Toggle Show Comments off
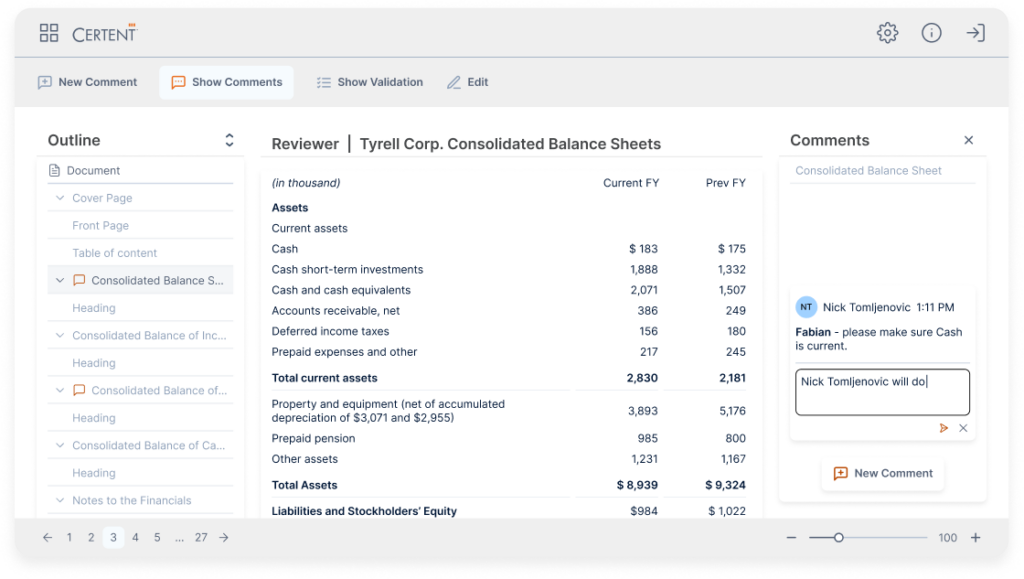This screenshot has width=1024, height=579. (x=226, y=82)
